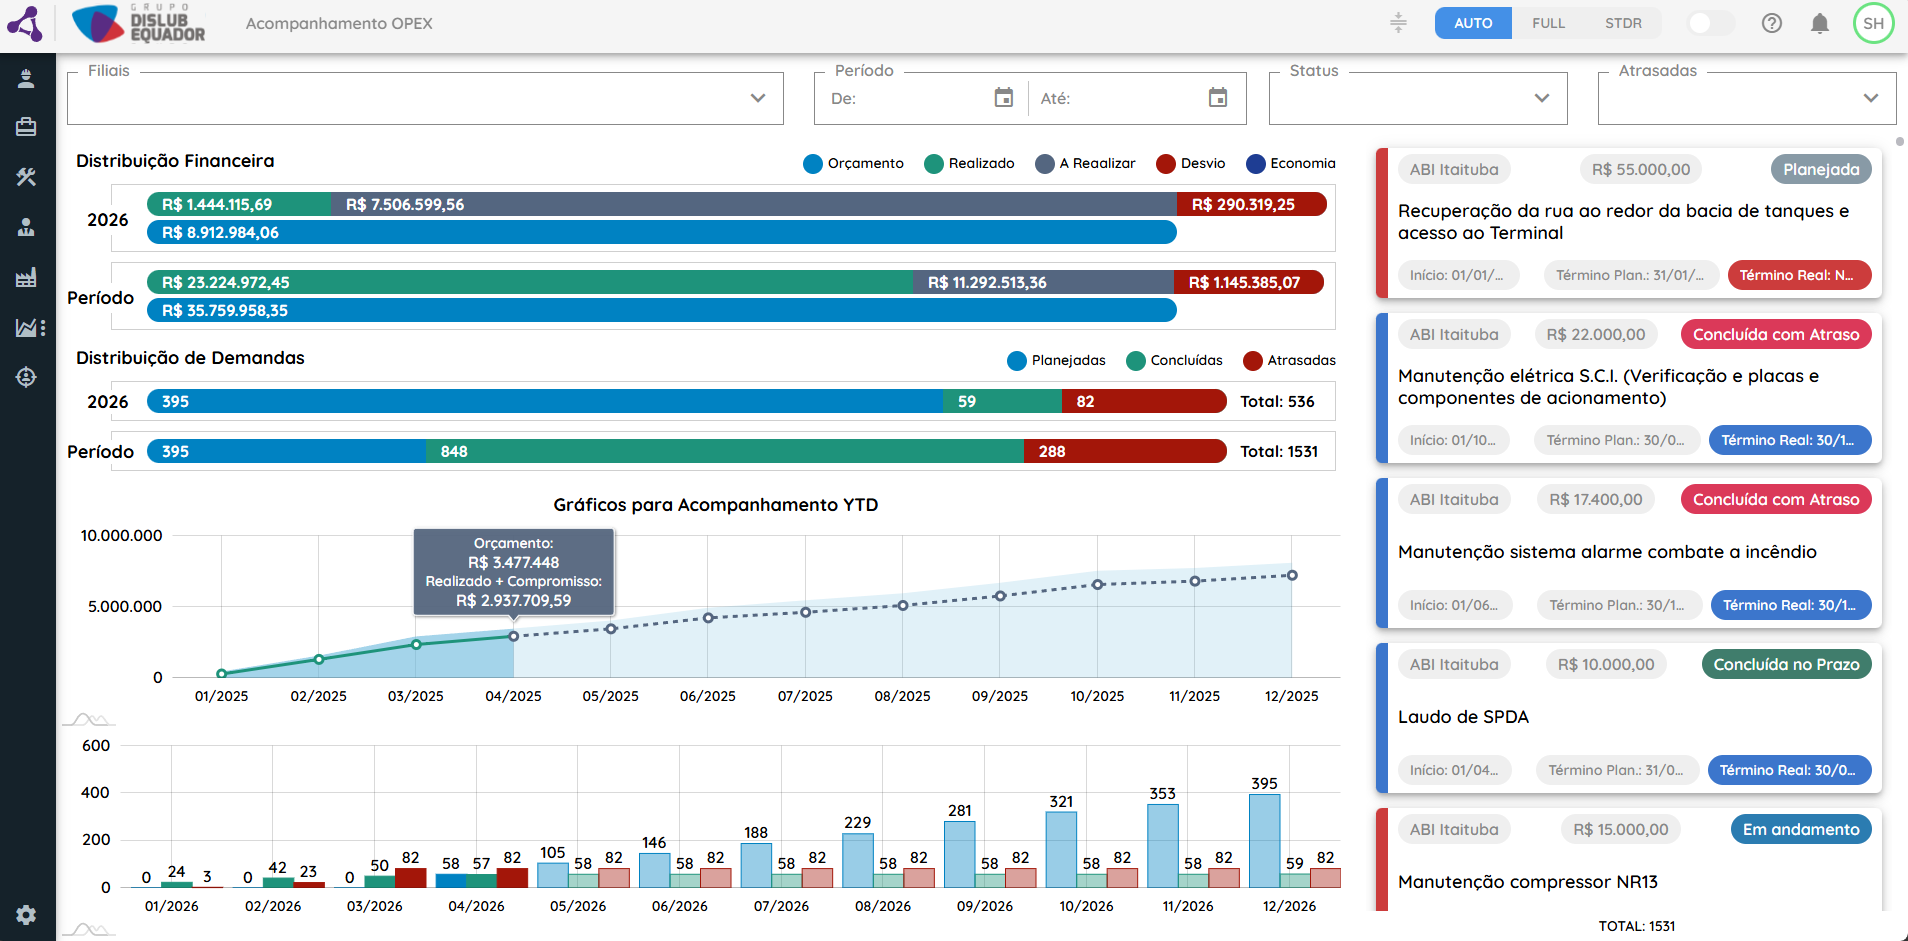Click the 04/2025 data point on the YTD chart
1908x941 pixels.
(514, 636)
